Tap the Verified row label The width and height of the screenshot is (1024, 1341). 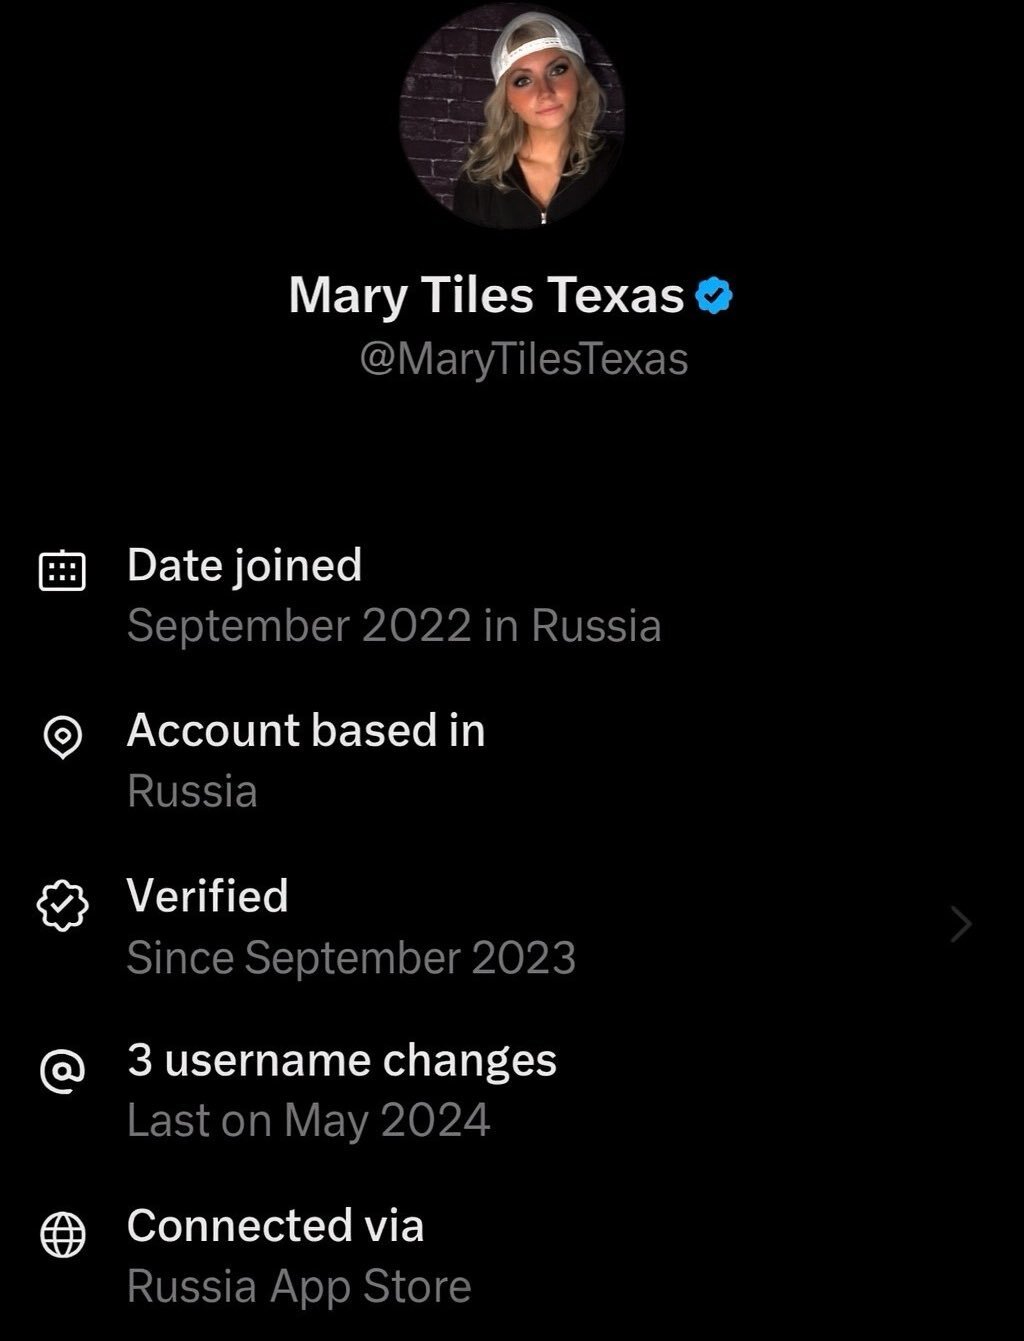(207, 896)
